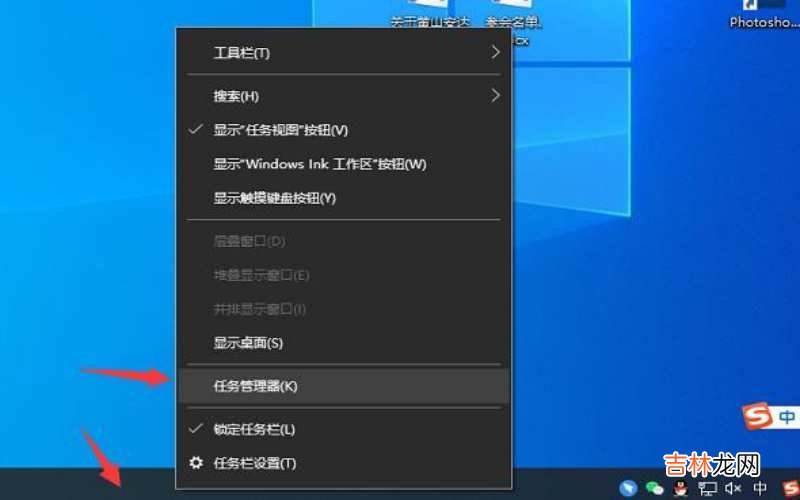The width and height of the screenshot is (800, 500).
Task: Click the gear icon beside 任务栏设置
Action: (196, 463)
